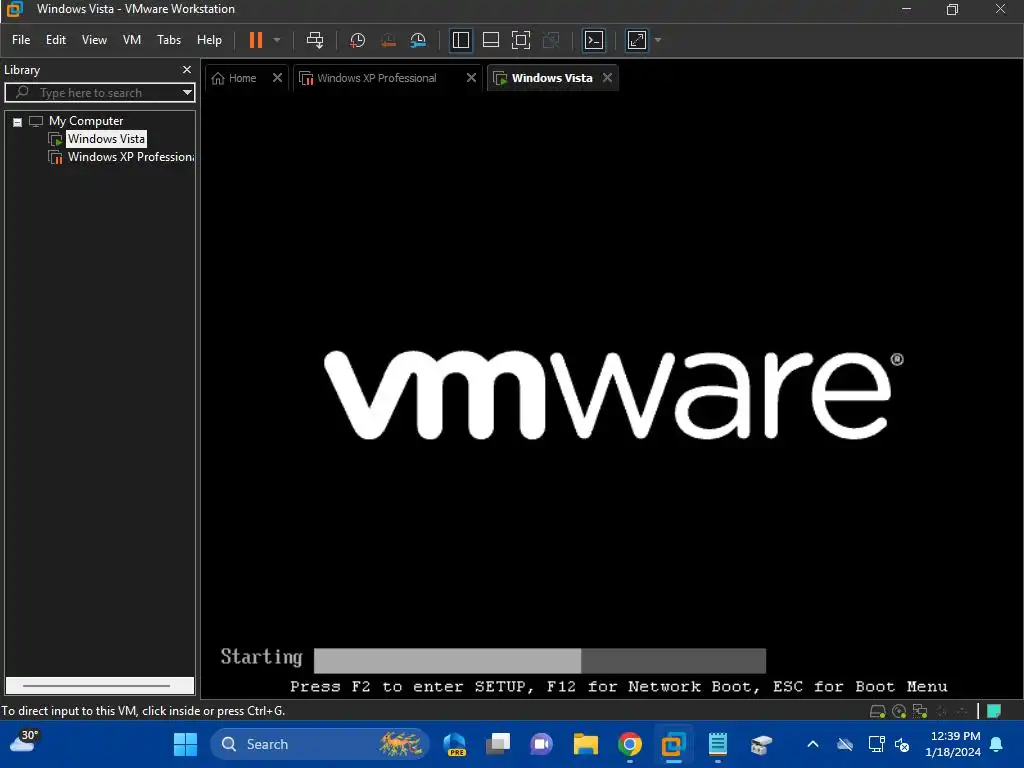1024x768 pixels.
Task: Click the CD/DVD drive status bar icon
Action: pos(899,711)
